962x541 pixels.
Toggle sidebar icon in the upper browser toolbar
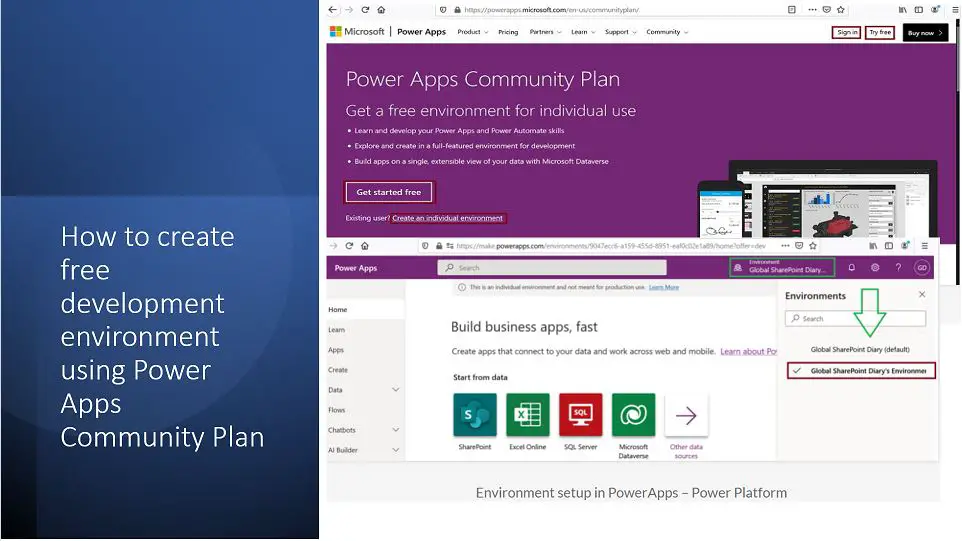pos(918,10)
